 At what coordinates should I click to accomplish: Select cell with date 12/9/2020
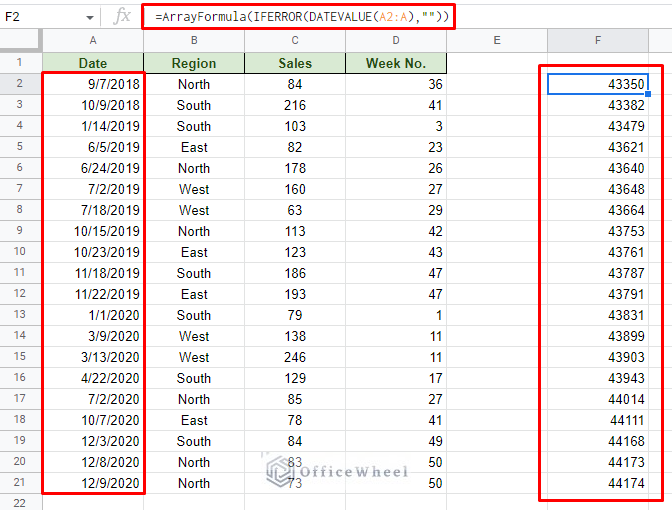pyautogui.click(x=93, y=483)
